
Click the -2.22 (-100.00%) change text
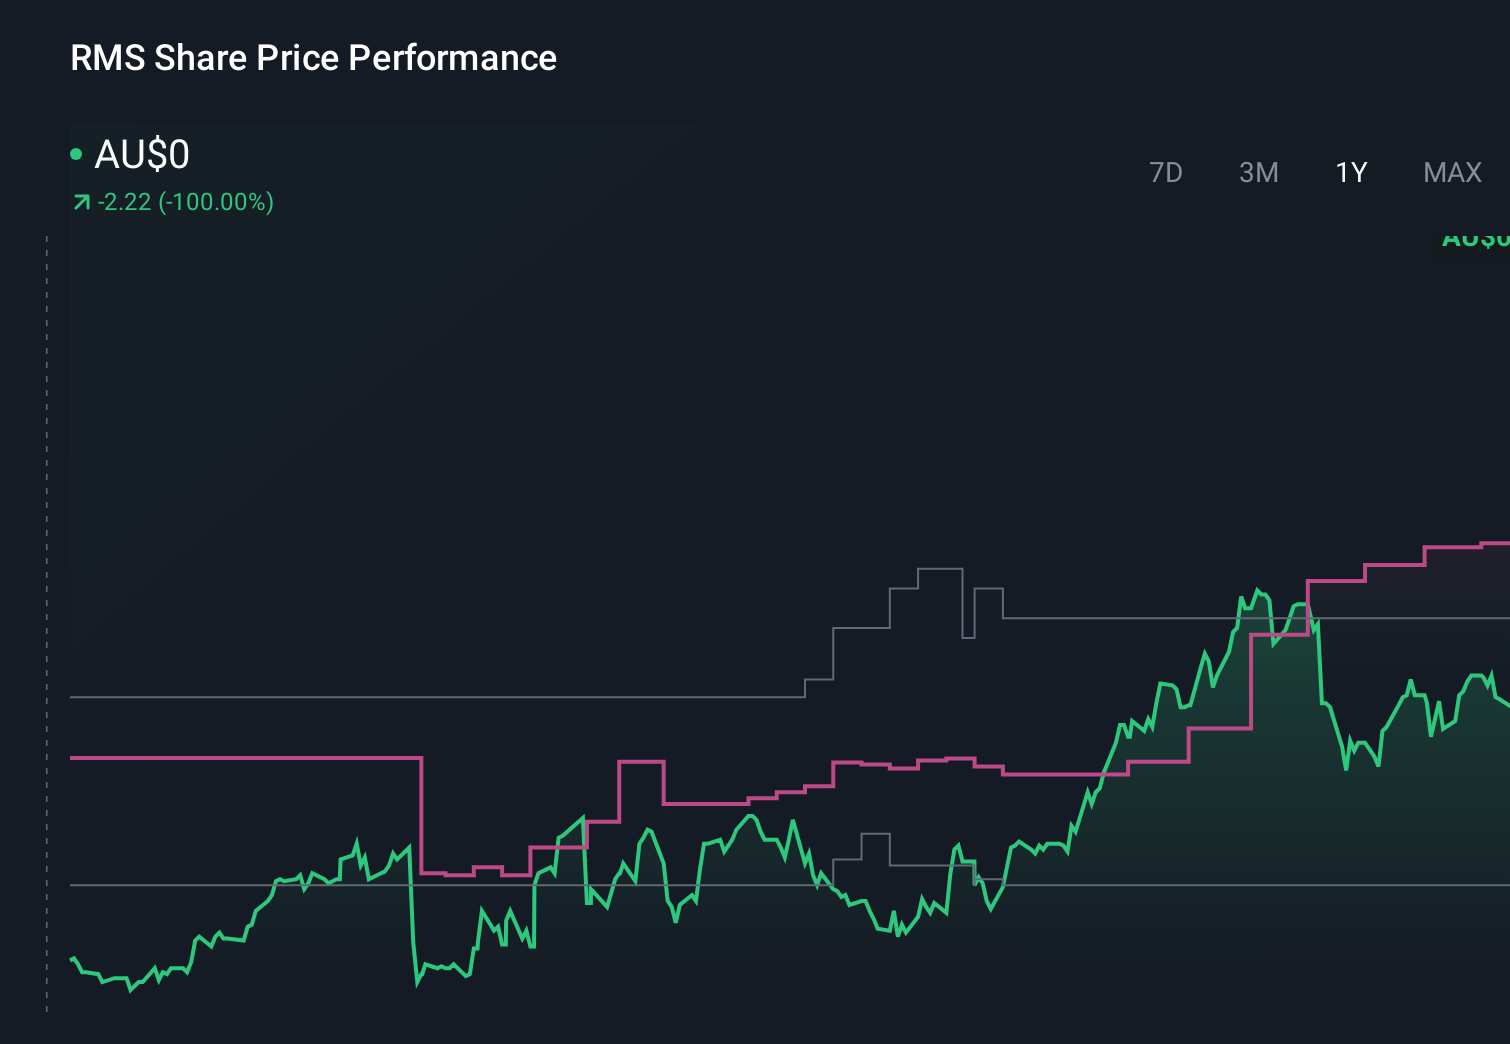(x=186, y=202)
